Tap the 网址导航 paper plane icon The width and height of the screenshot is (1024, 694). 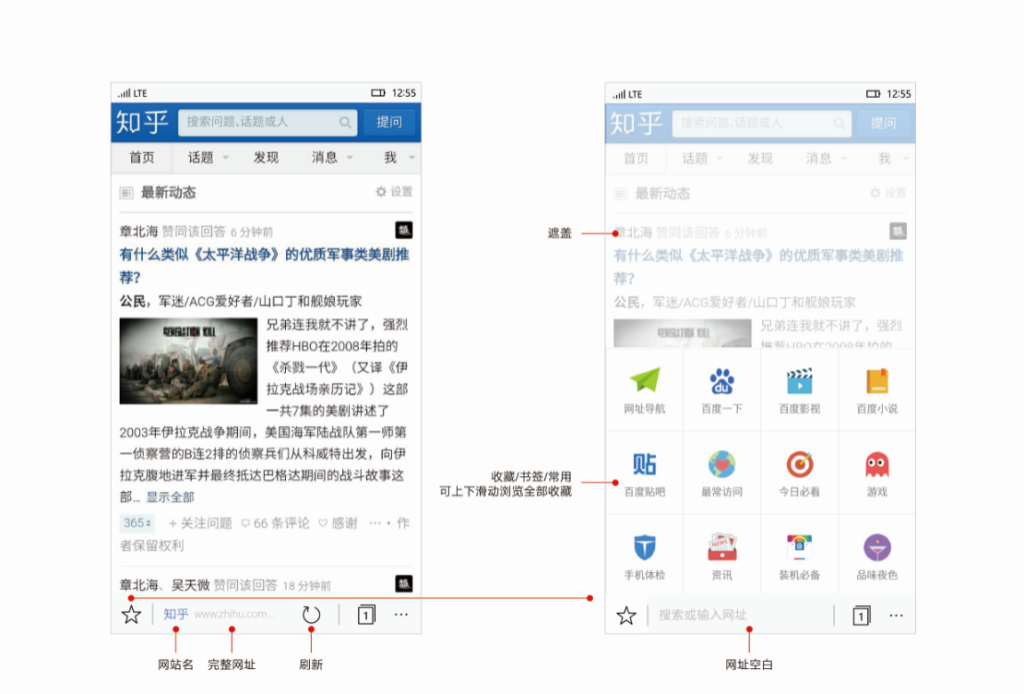pos(644,382)
